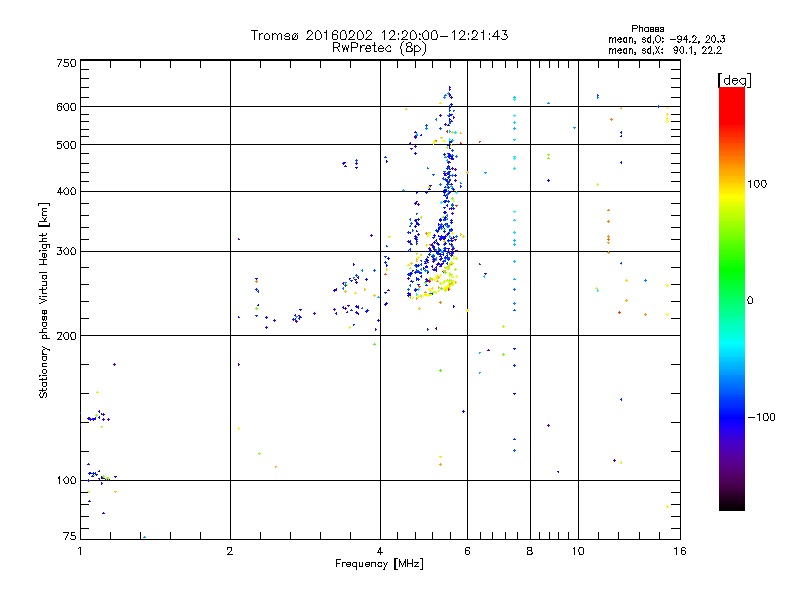This screenshot has height=600, width=800.
Task: Click the yellow band of the colorbar near 100
Action: 732,194
